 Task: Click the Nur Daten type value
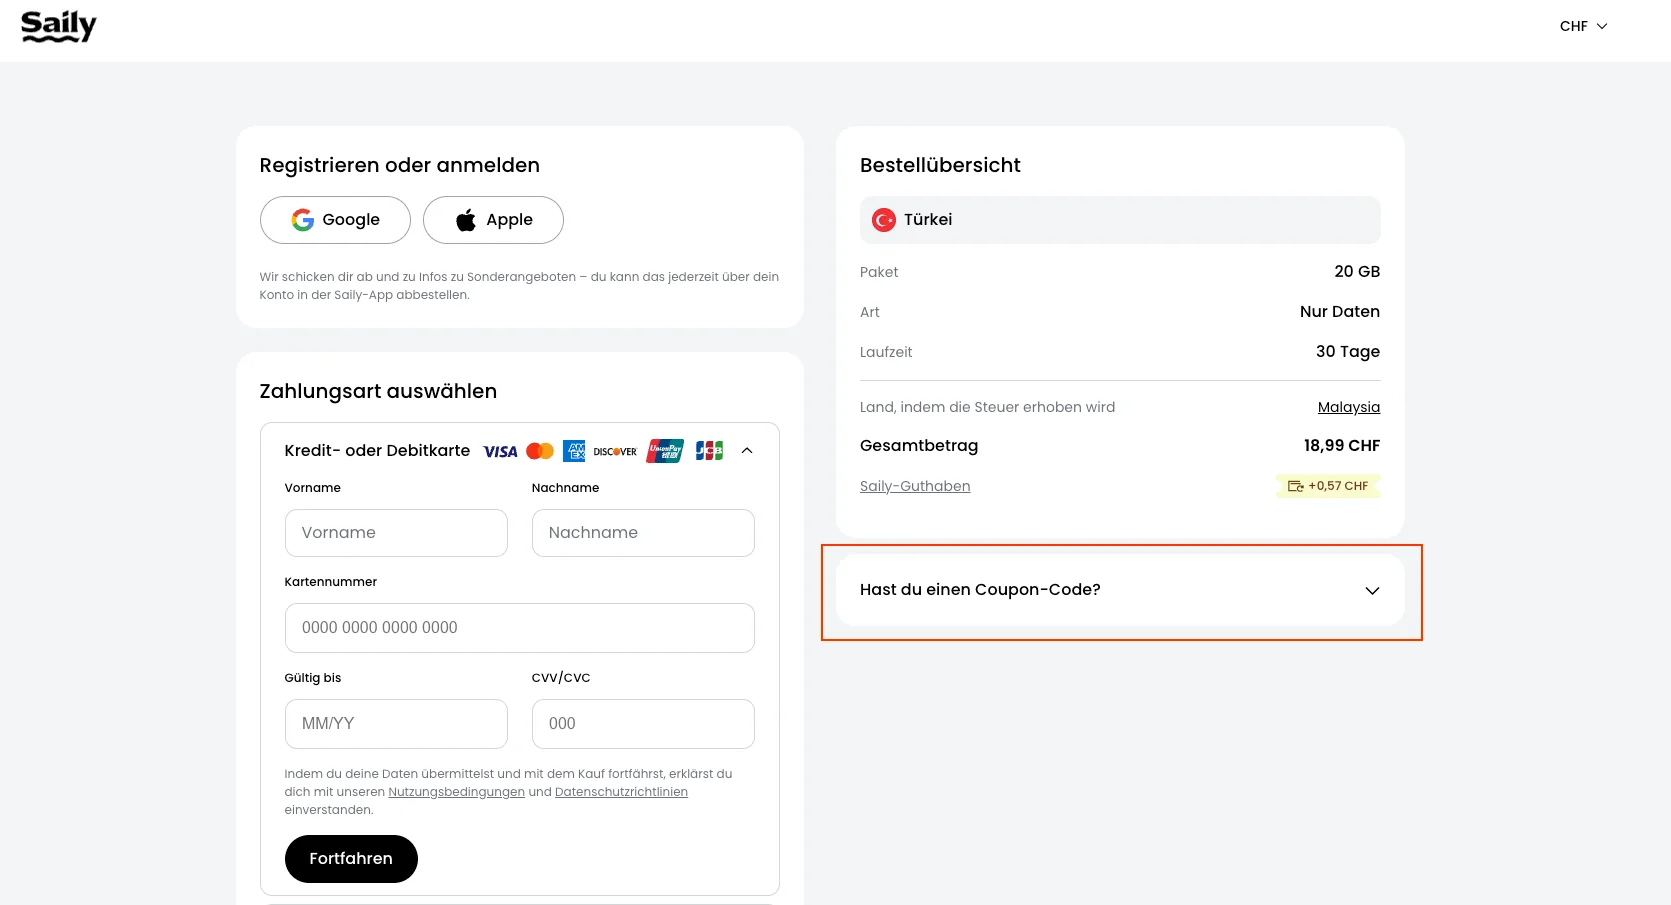tap(1339, 312)
